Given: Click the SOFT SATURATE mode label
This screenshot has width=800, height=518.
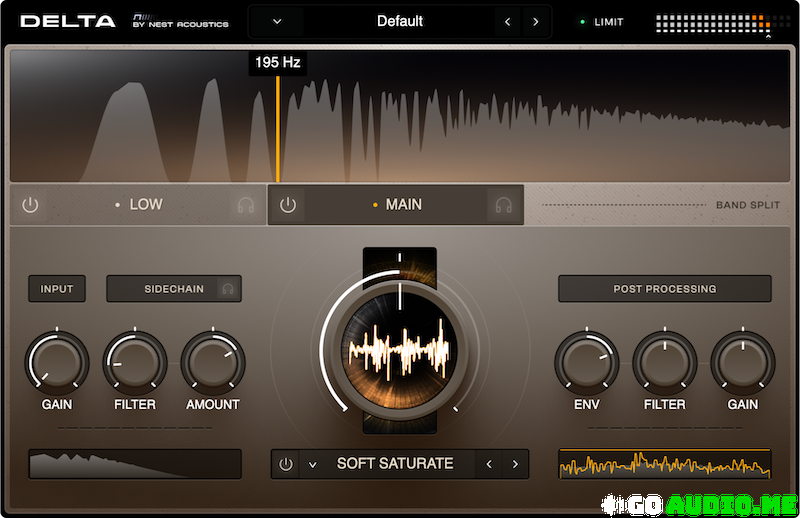Looking at the screenshot, I should [x=395, y=463].
